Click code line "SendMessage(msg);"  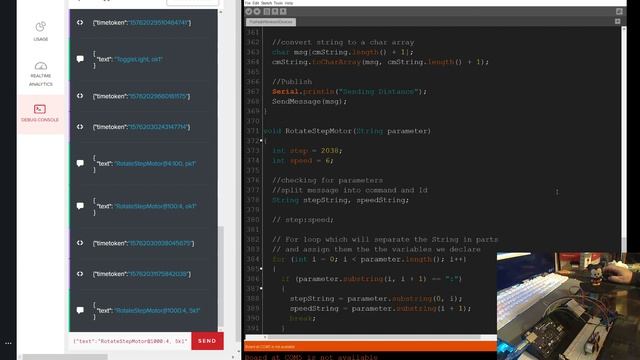309,101
